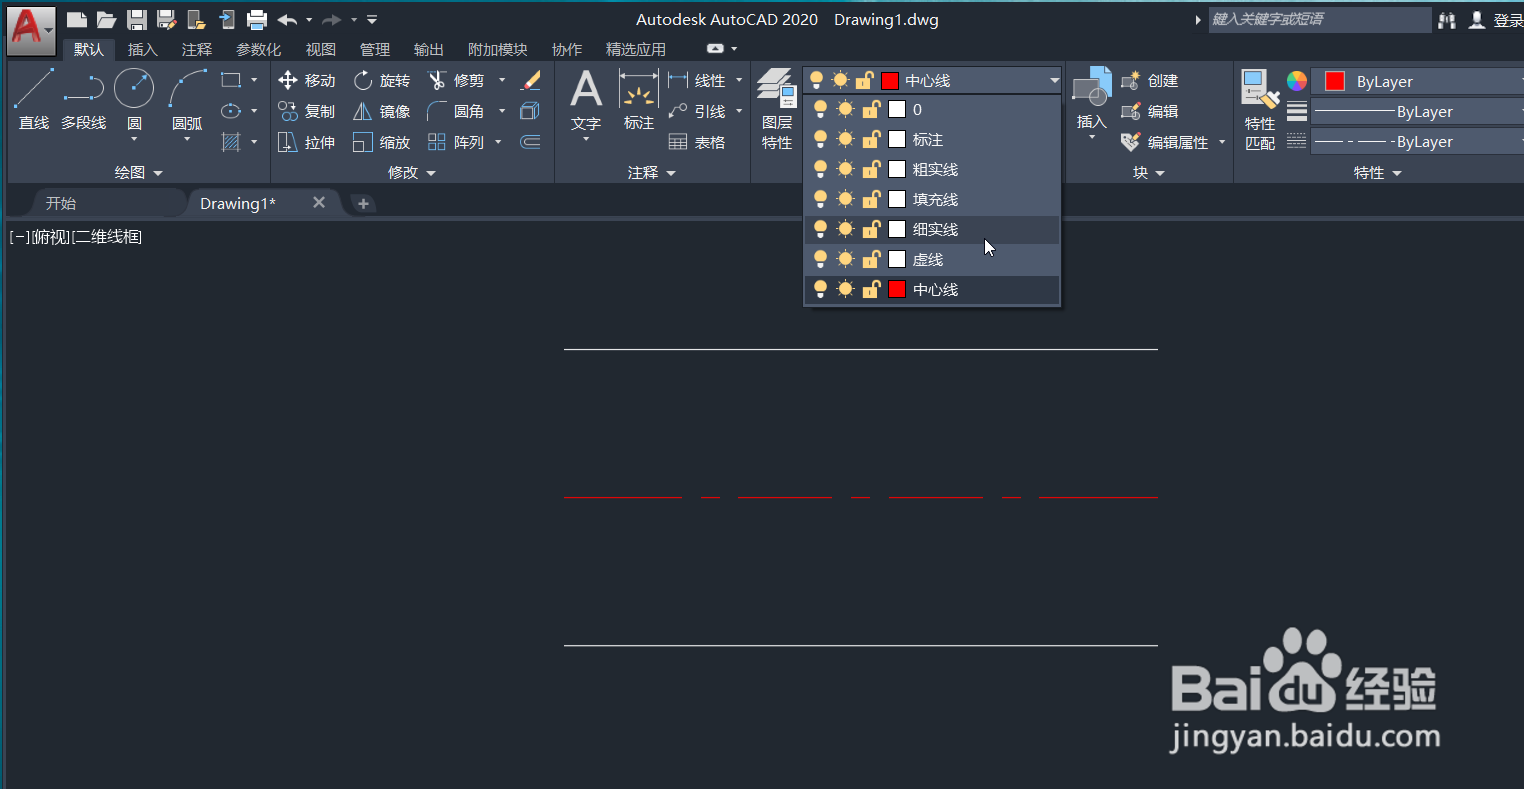
Task: Click the Save icon in quick access toolbar
Action: 137,19
